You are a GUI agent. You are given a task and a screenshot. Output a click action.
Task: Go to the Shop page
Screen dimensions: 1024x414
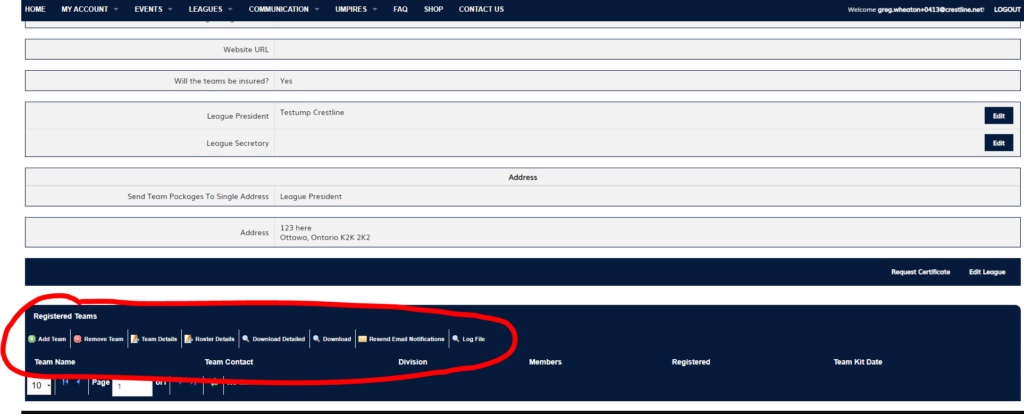coord(433,9)
